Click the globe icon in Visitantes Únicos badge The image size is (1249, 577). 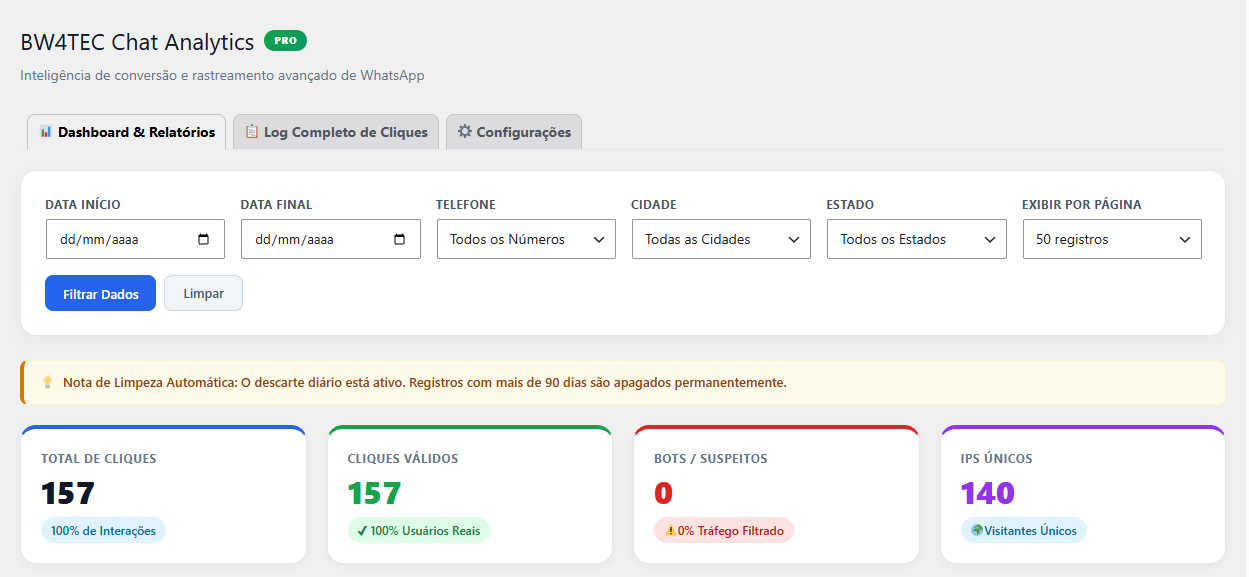coord(977,531)
